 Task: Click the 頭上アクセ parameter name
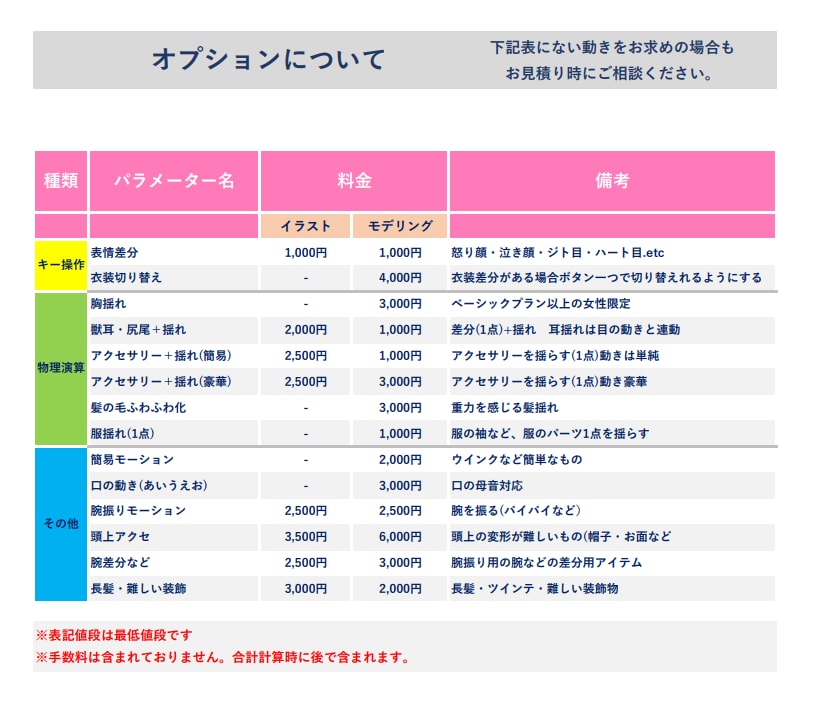click(x=121, y=536)
